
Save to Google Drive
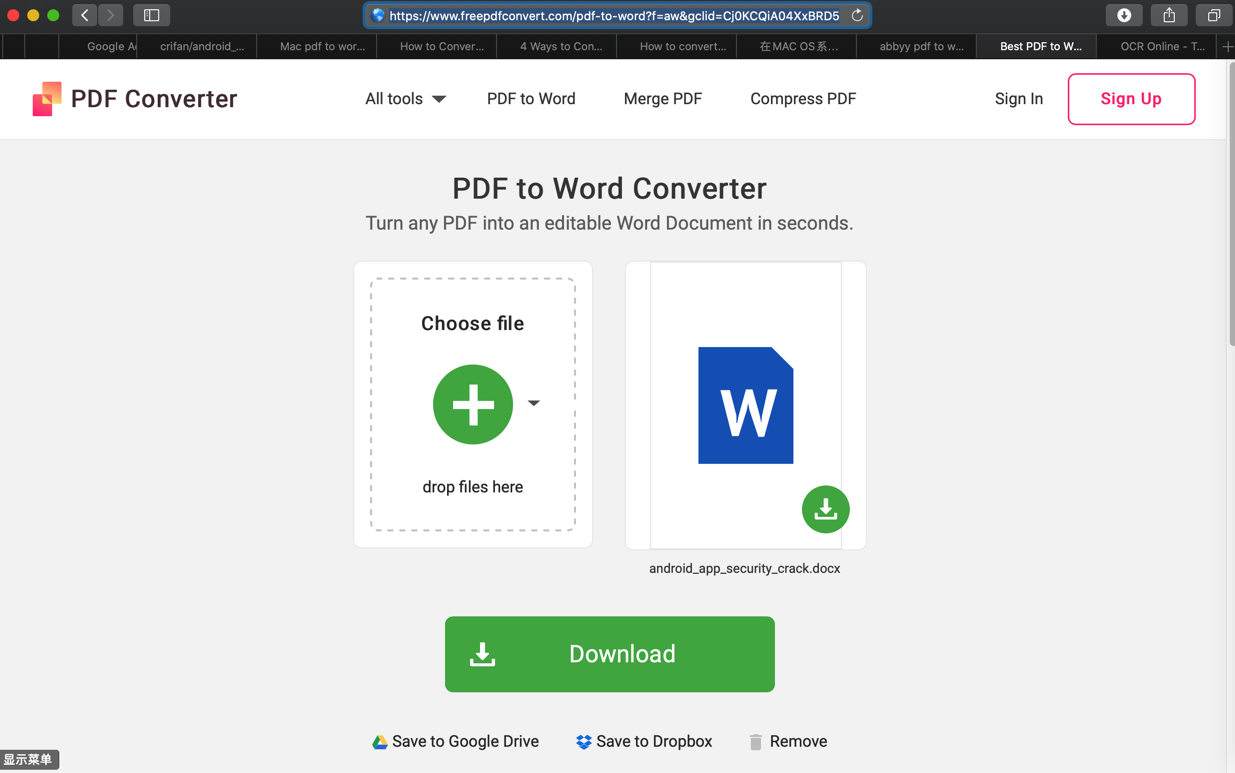pyautogui.click(x=455, y=741)
